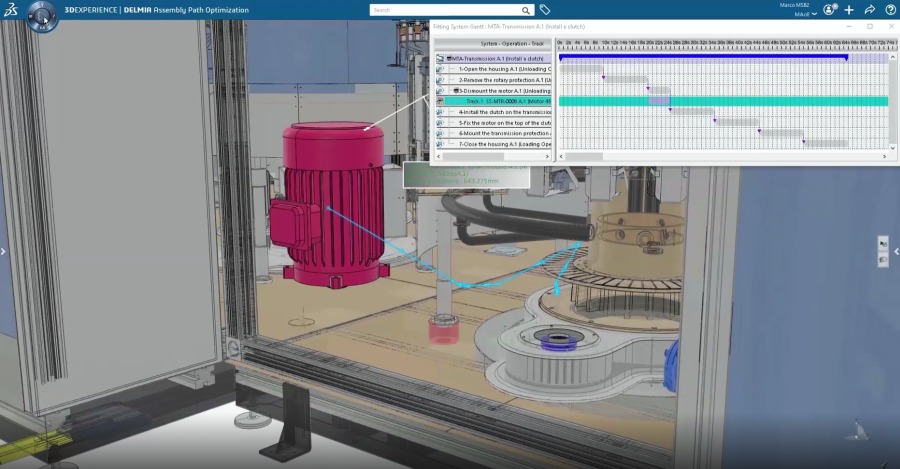Toggle icon for 4-Install the clutch row
Screen dimensions: 900x469
click(x=440, y=112)
